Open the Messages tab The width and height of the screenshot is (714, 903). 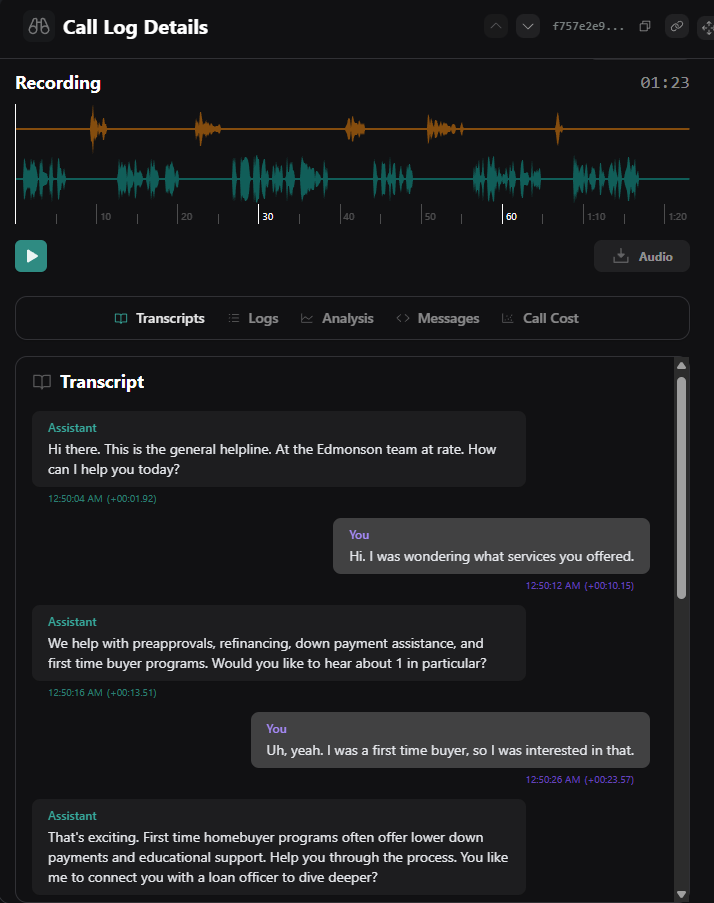click(x=437, y=318)
